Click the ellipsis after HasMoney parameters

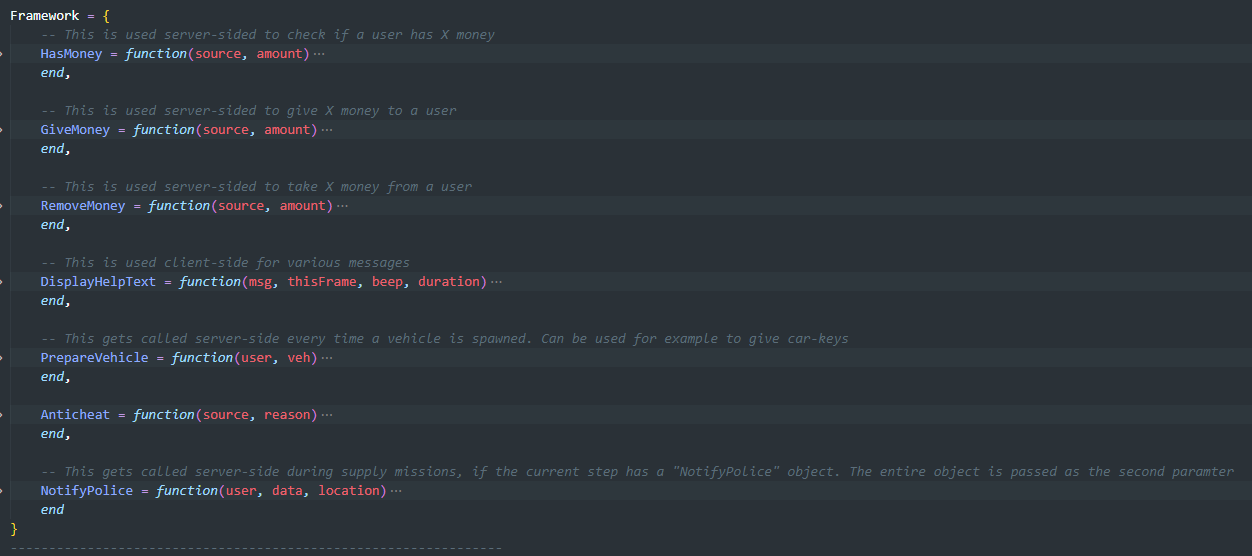[x=319, y=54]
